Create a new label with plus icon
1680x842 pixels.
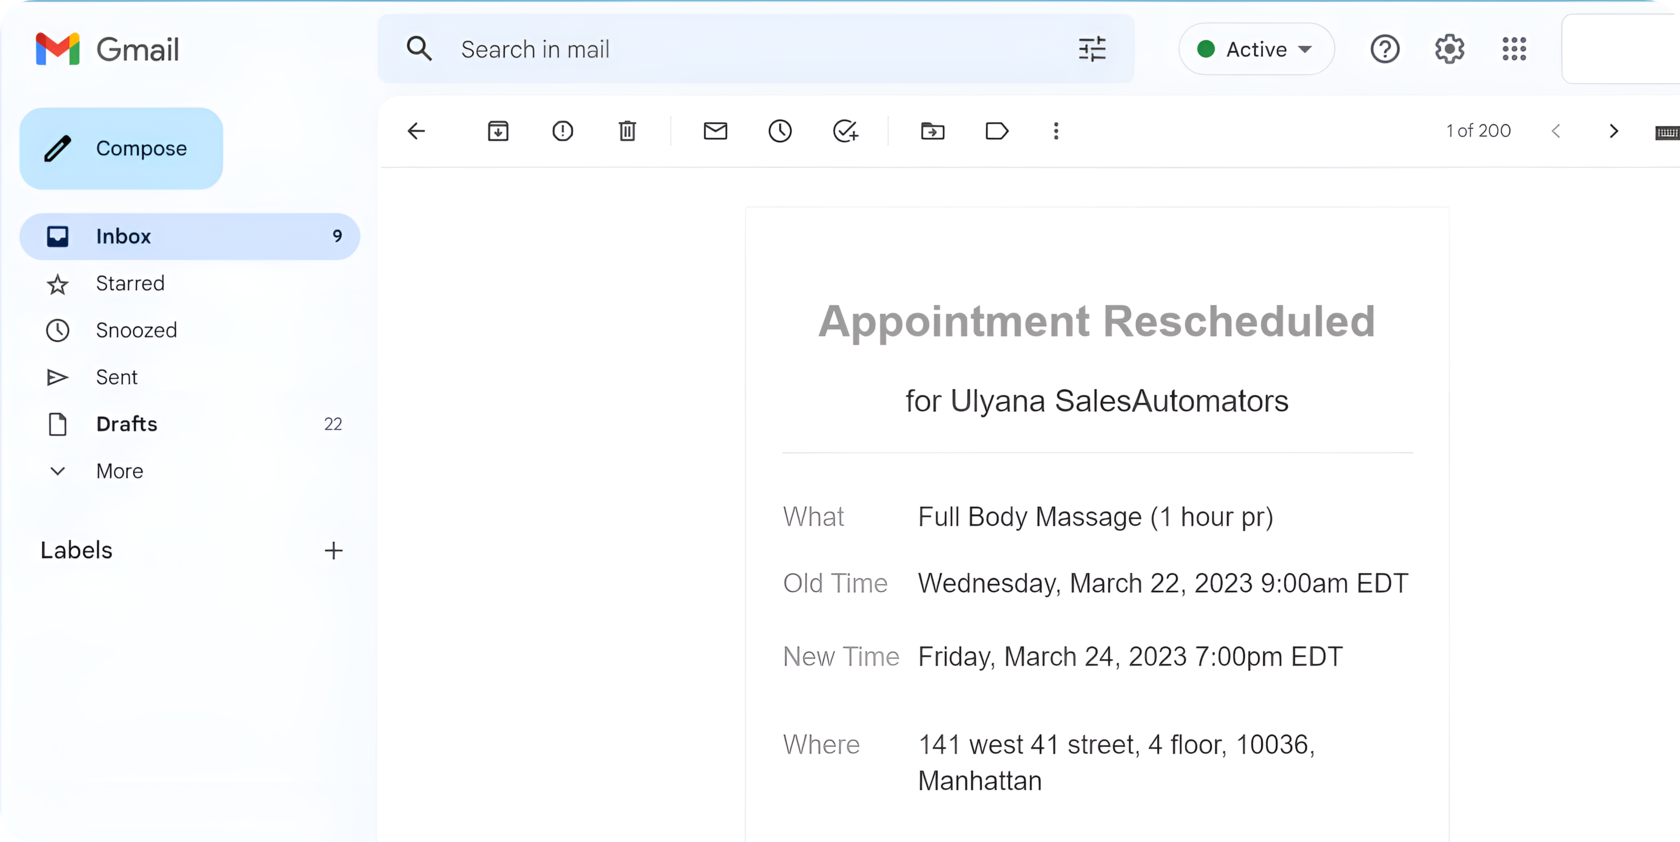click(334, 550)
